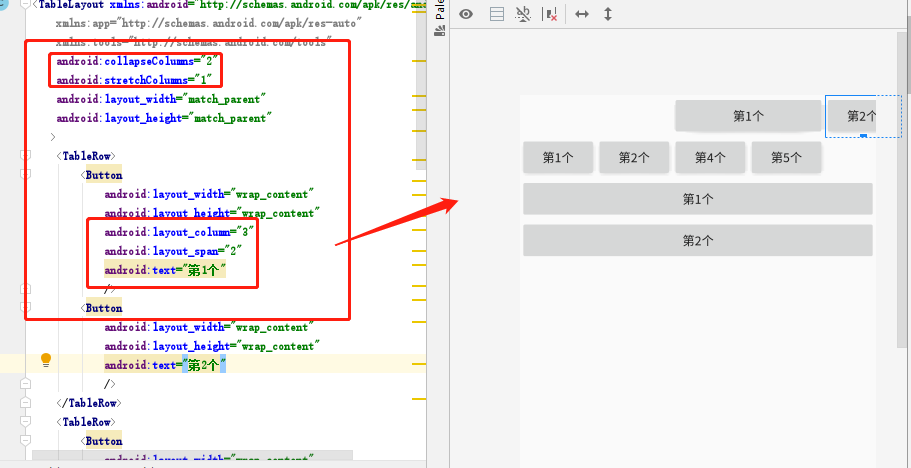The width and height of the screenshot is (911, 468).
Task: Select the wide 第1个 button in preview's top row
Action: tap(748, 116)
